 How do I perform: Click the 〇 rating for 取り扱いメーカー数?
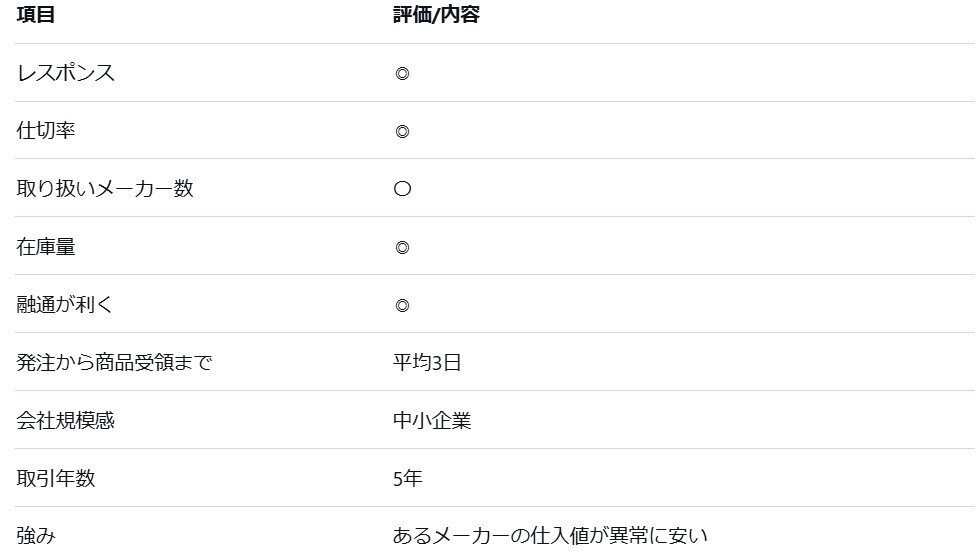402,189
